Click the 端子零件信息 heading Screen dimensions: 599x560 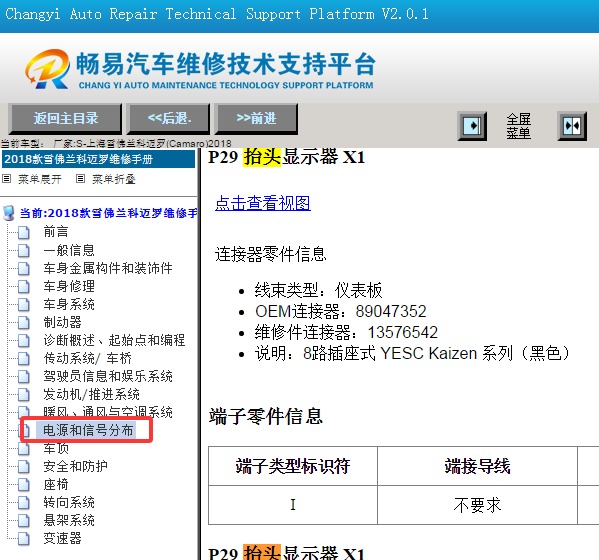(x=266, y=416)
